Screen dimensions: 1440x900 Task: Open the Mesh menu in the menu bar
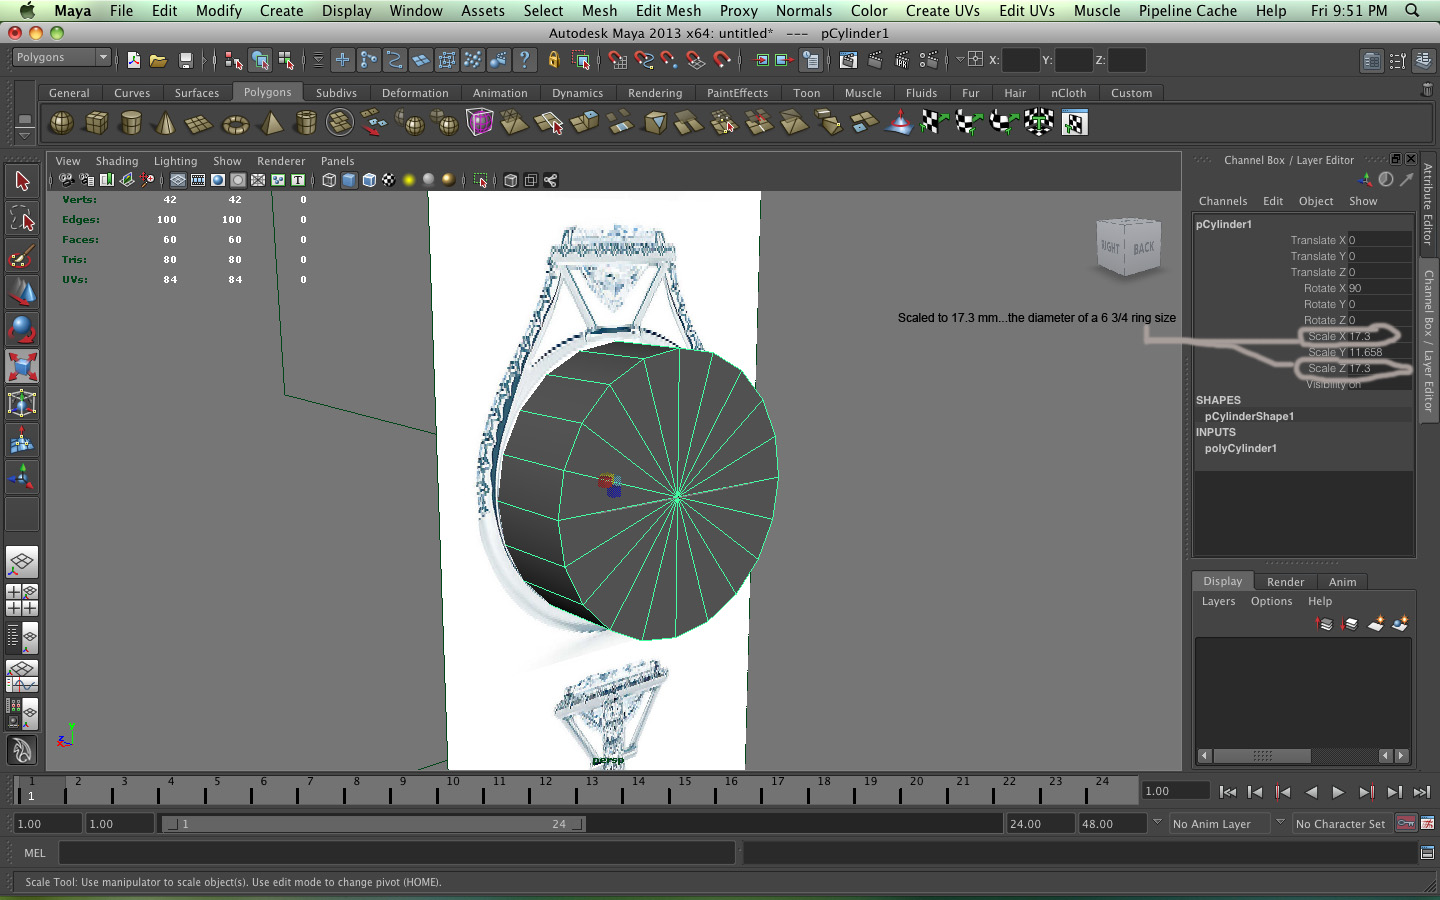(x=599, y=10)
